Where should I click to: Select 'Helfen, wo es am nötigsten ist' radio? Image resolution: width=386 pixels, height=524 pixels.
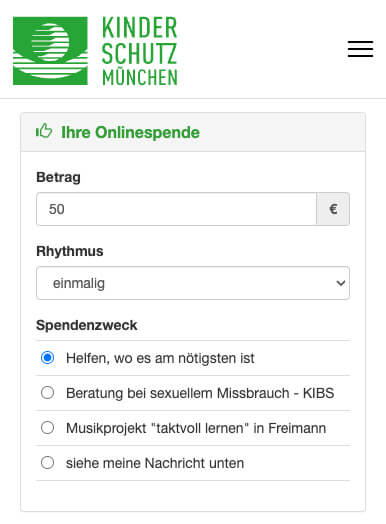[x=47, y=357]
